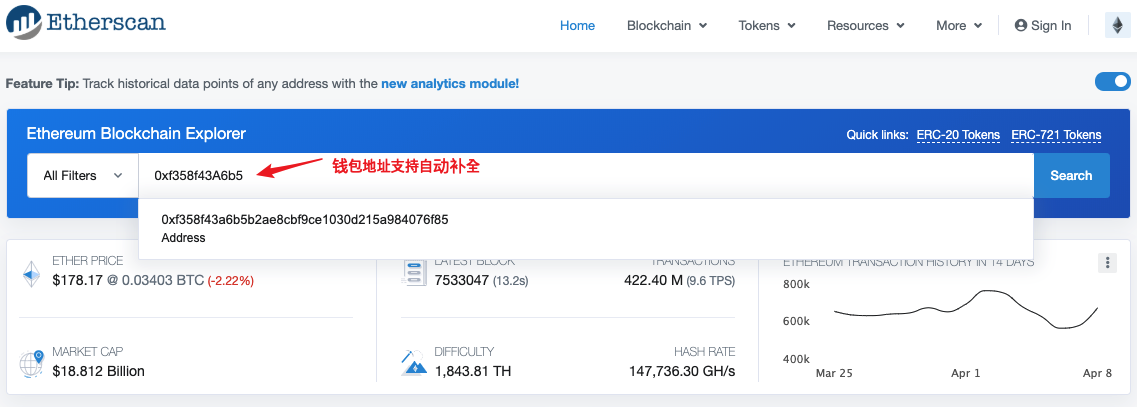Image resolution: width=1137 pixels, height=407 pixels.
Task: Open the ERC-20 Tokens quick link
Action: (958, 135)
